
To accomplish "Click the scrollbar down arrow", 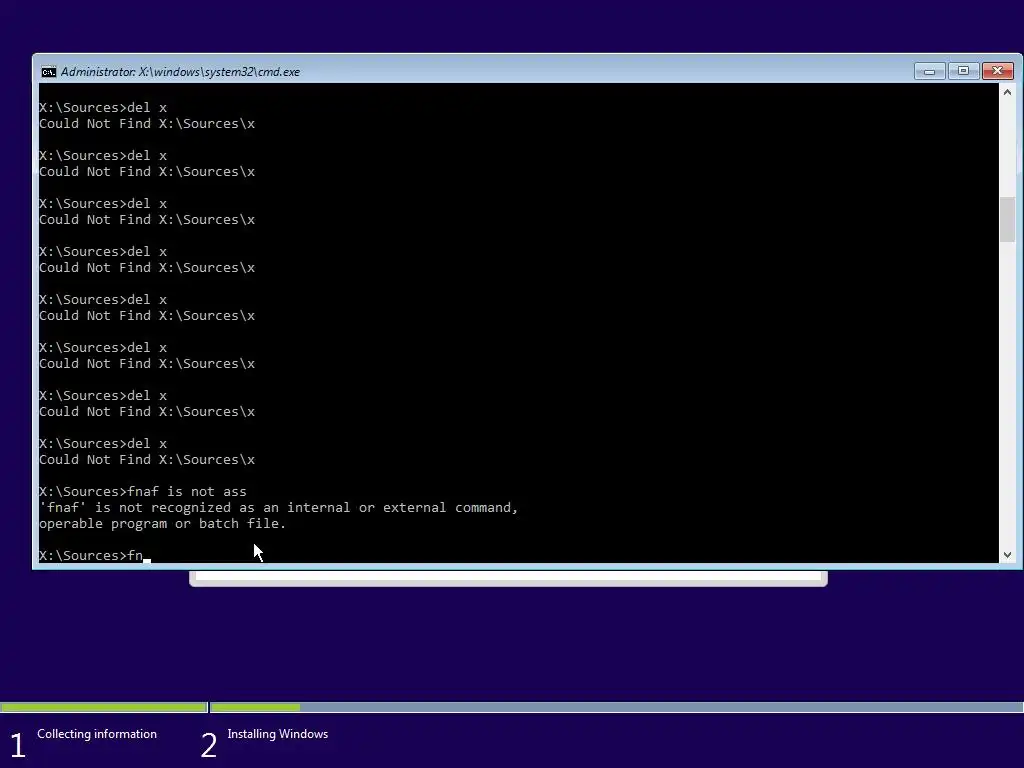I will pos(1007,554).
